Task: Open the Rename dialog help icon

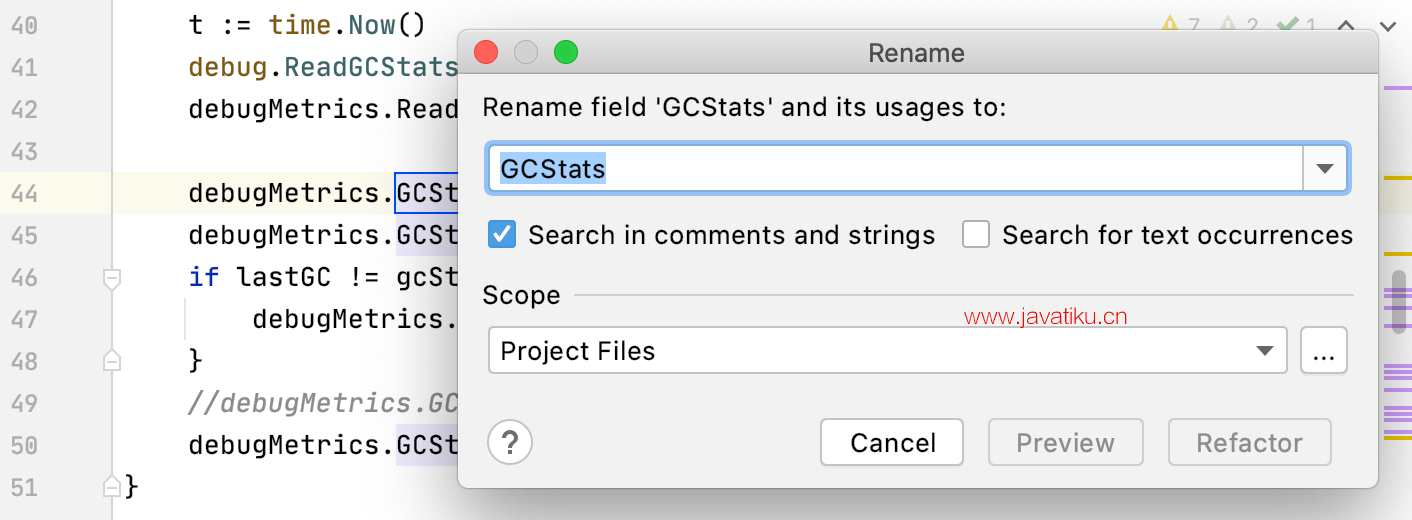Action: point(510,442)
